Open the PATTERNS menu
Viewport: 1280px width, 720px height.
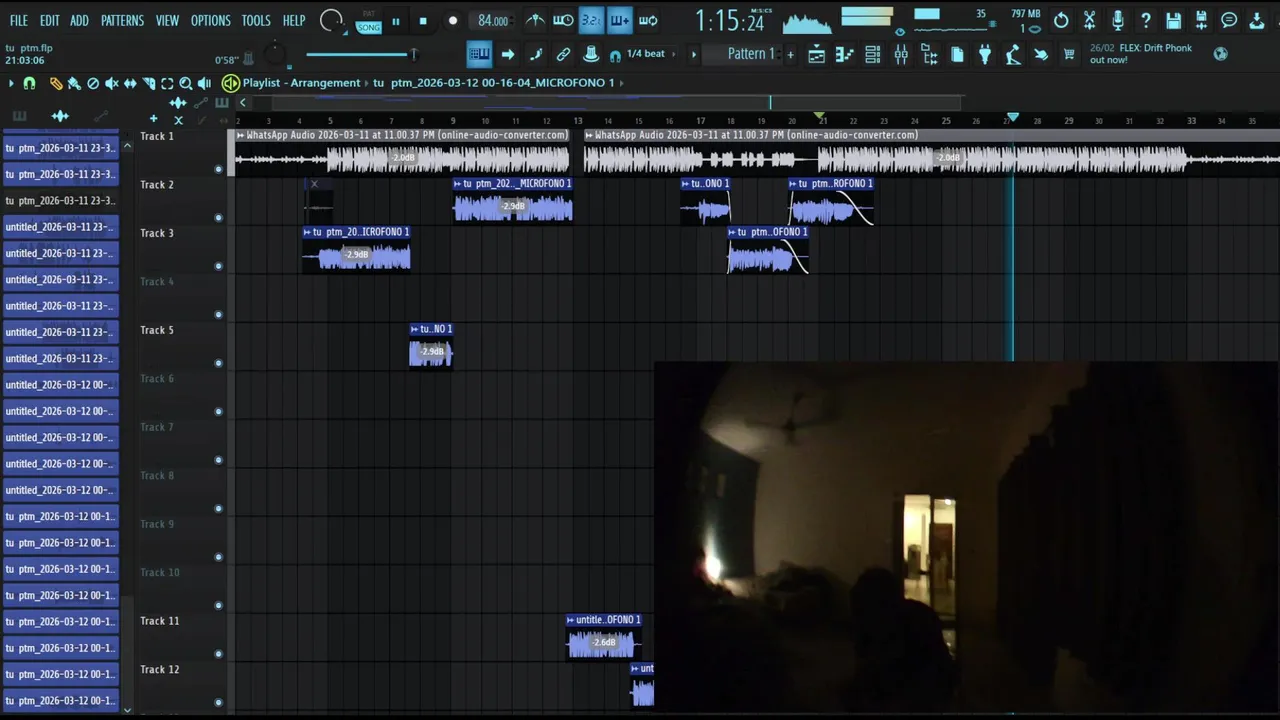(x=122, y=20)
